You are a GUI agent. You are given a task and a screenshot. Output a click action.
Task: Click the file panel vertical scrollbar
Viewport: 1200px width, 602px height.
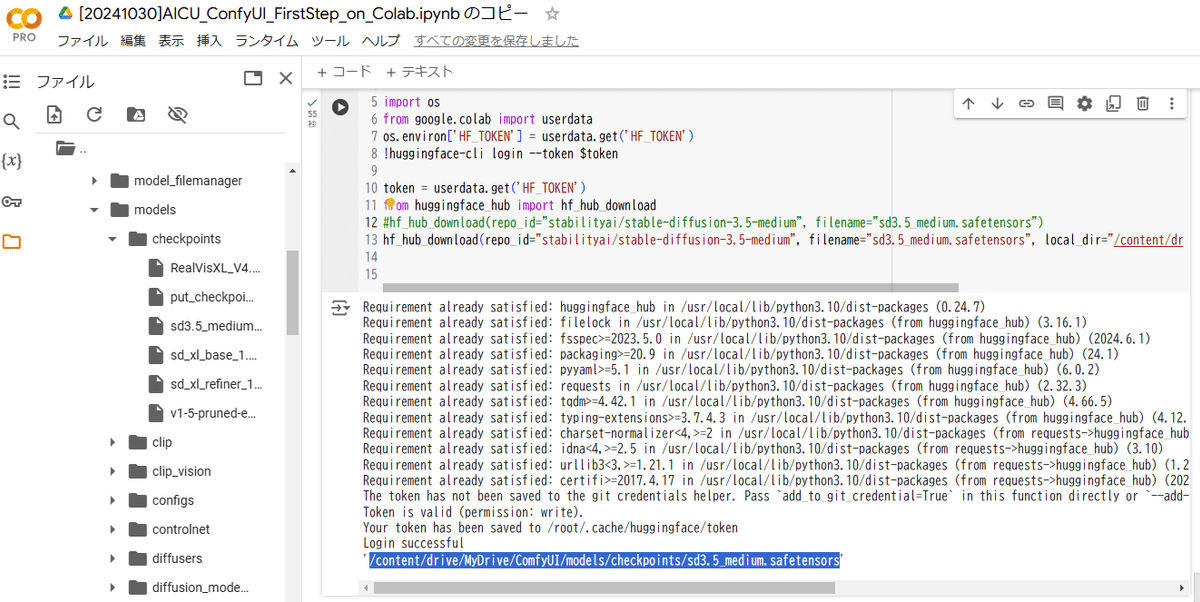[x=292, y=292]
